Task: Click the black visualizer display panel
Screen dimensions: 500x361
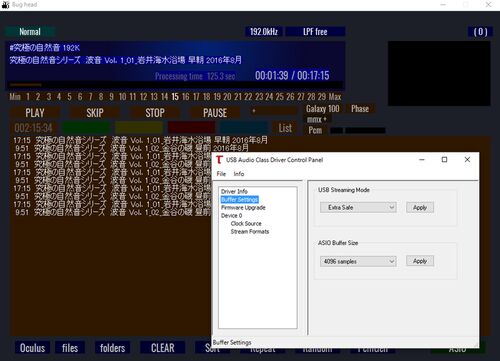Action: (x=439, y=73)
